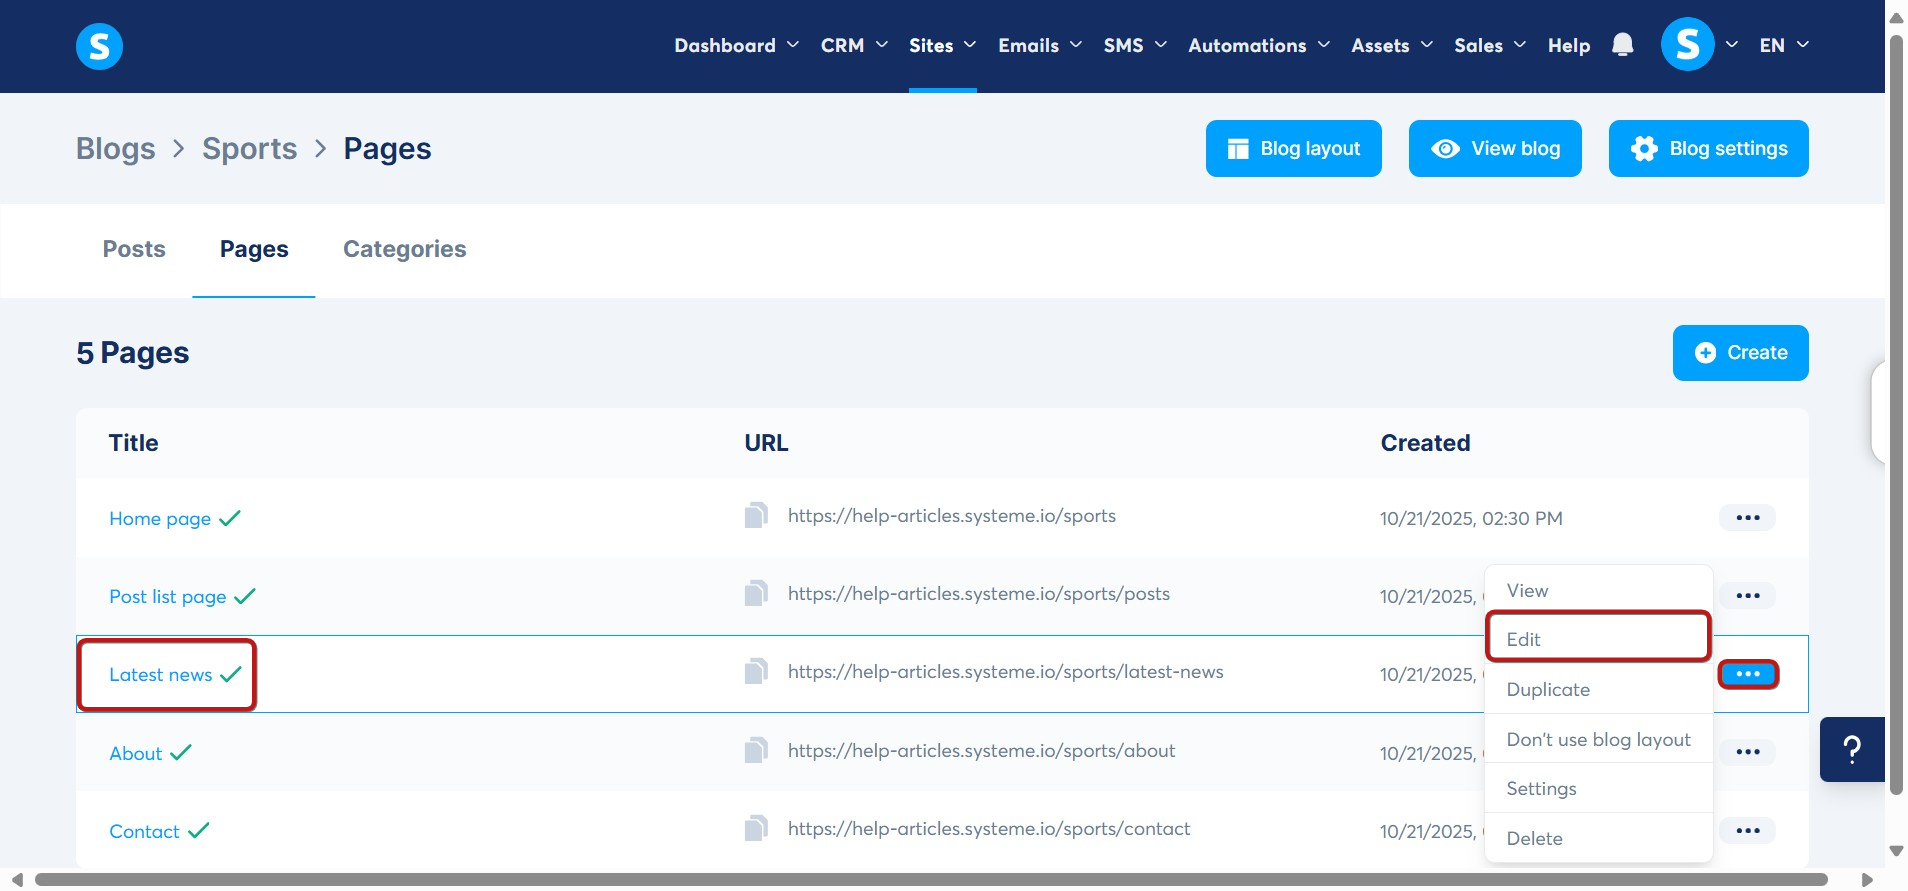
Task: Open Blog settings
Action: [1708, 148]
